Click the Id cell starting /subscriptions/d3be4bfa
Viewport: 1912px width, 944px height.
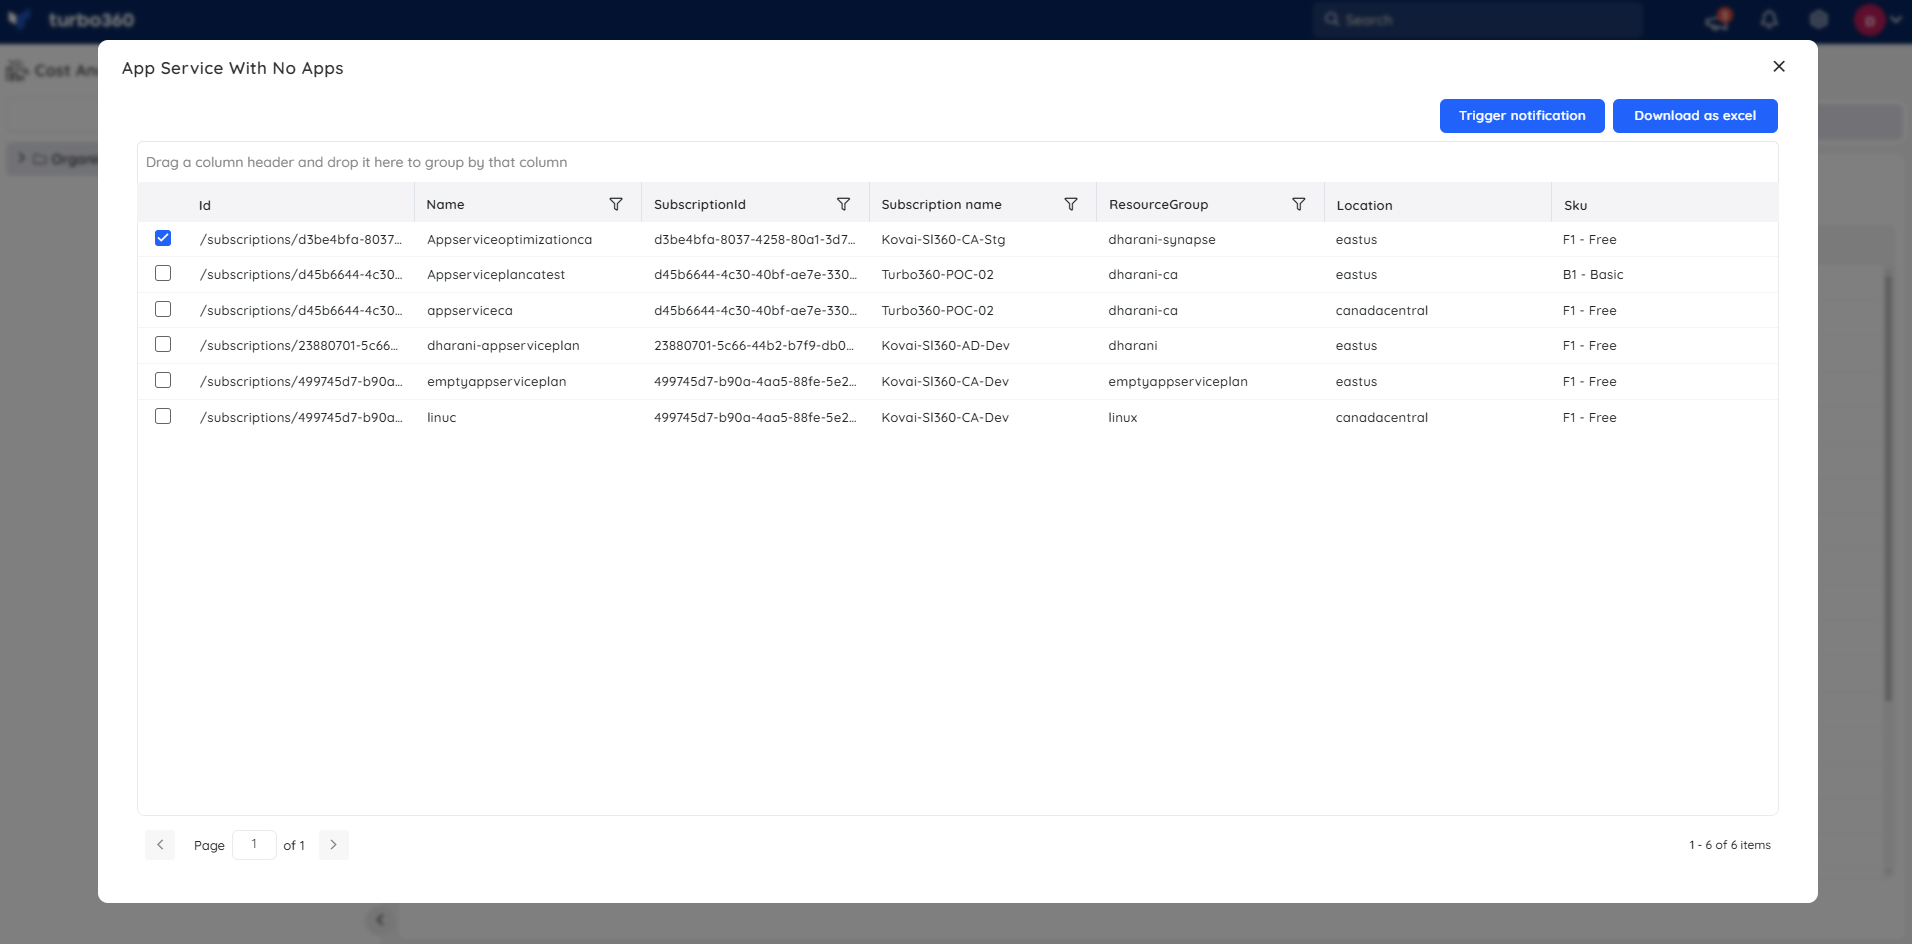pyautogui.click(x=300, y=239)
